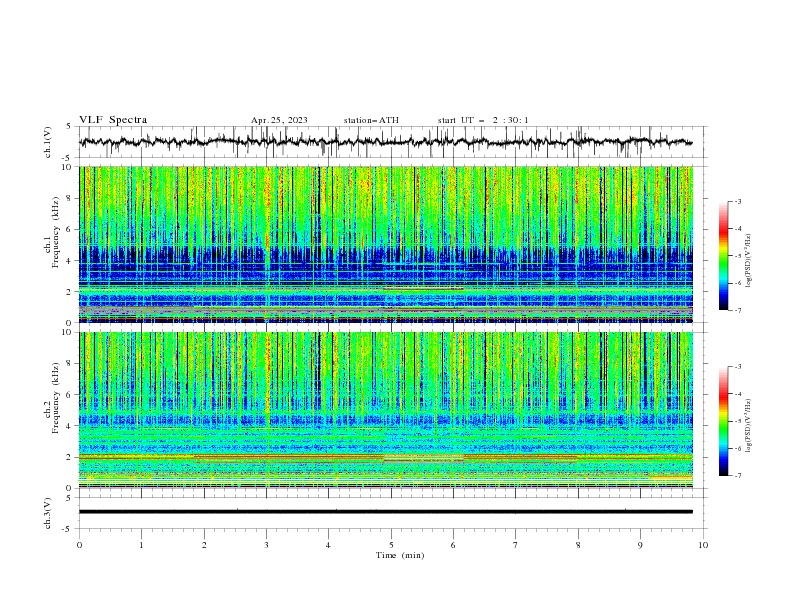Click the 'VLF Spectra' title text
792x612 pixels.
pos(113,120)
